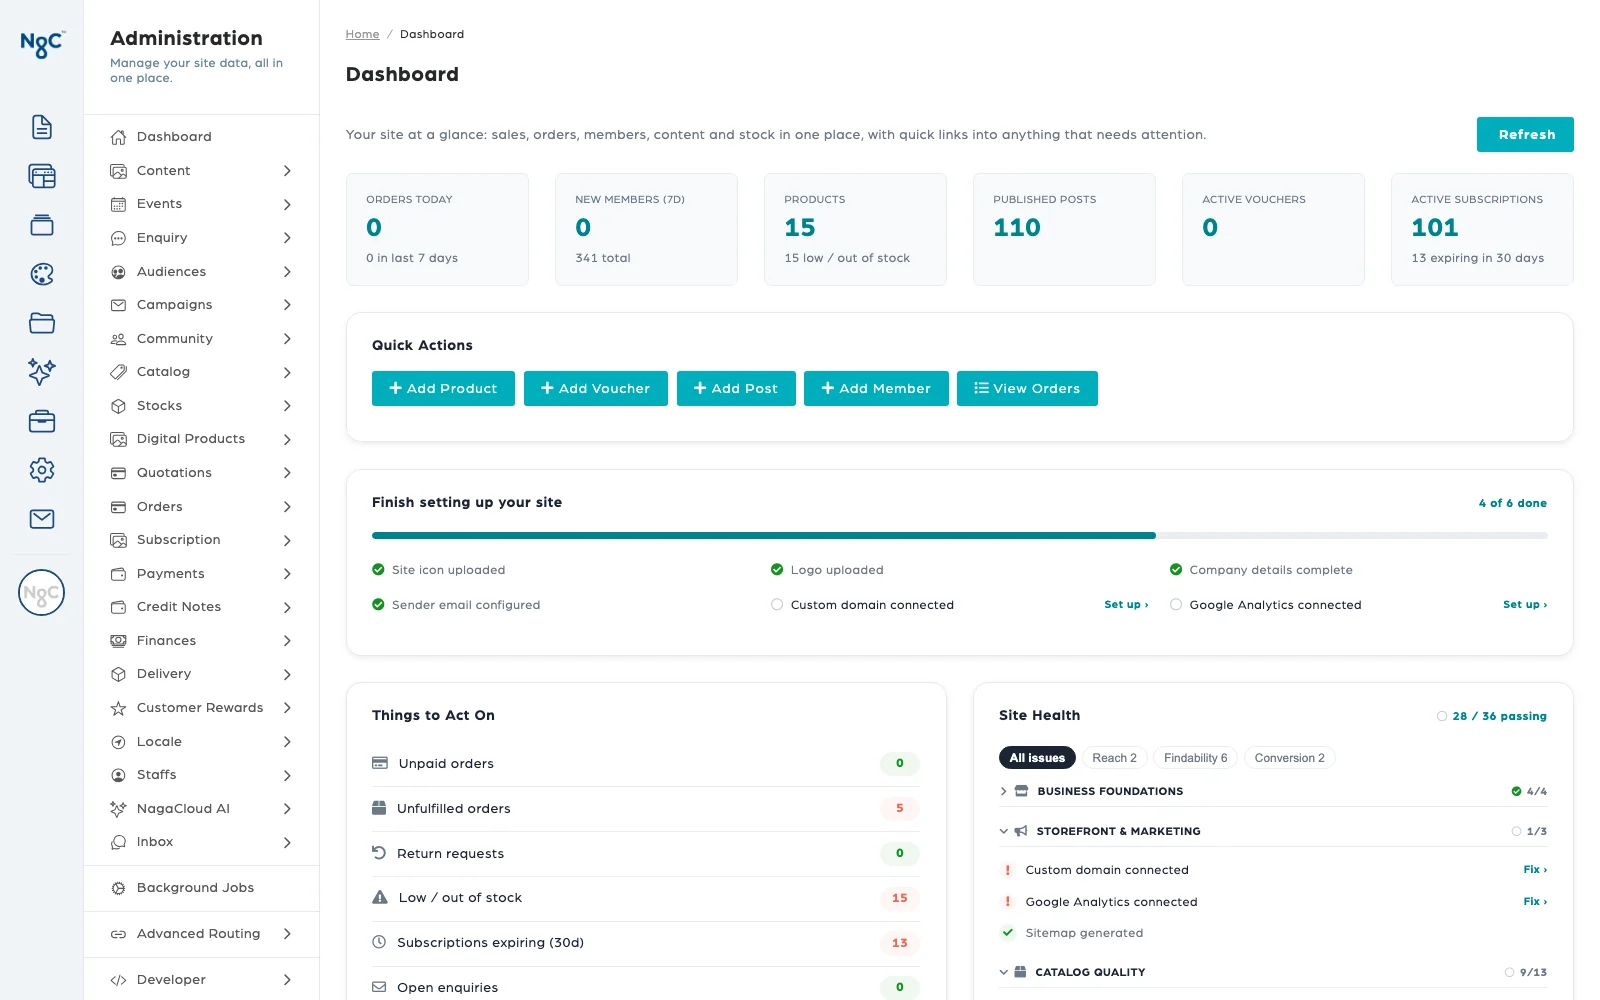Collapse the Catalog Quality section
Screen dimensions: 1600x1000
(x=1004, y=972)
